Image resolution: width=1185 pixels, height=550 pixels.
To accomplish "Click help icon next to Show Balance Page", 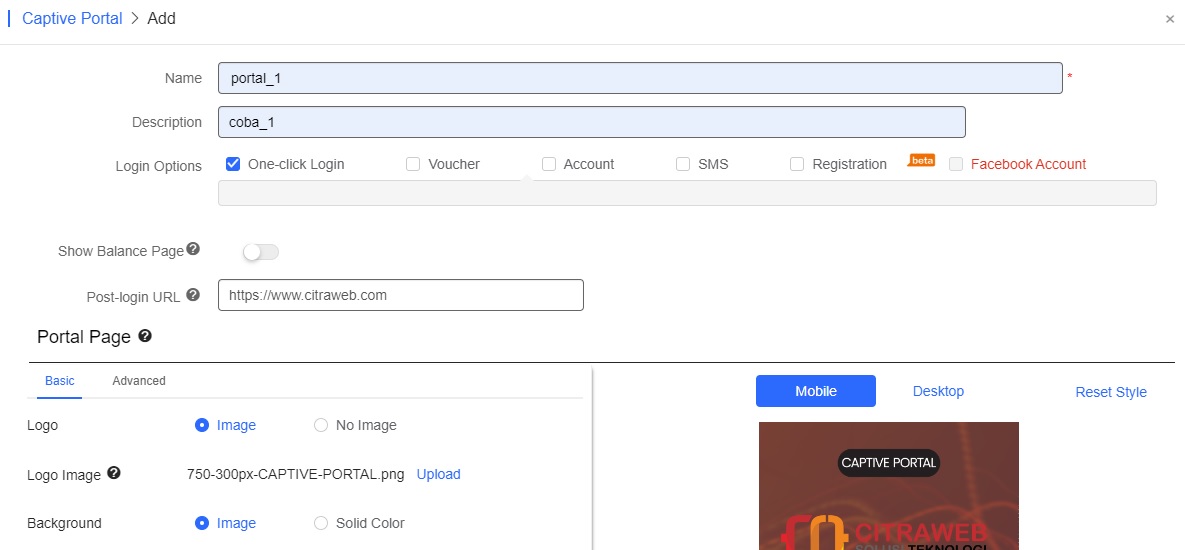I will point(193,249).
